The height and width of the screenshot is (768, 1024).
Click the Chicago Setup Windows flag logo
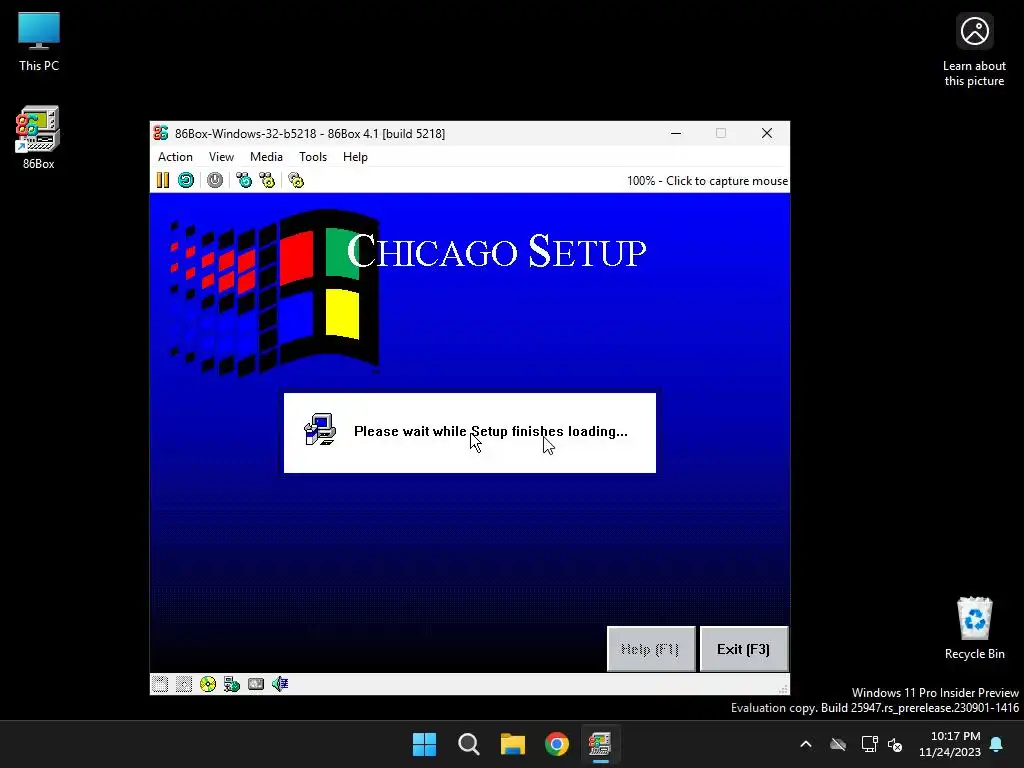(274, 291)
